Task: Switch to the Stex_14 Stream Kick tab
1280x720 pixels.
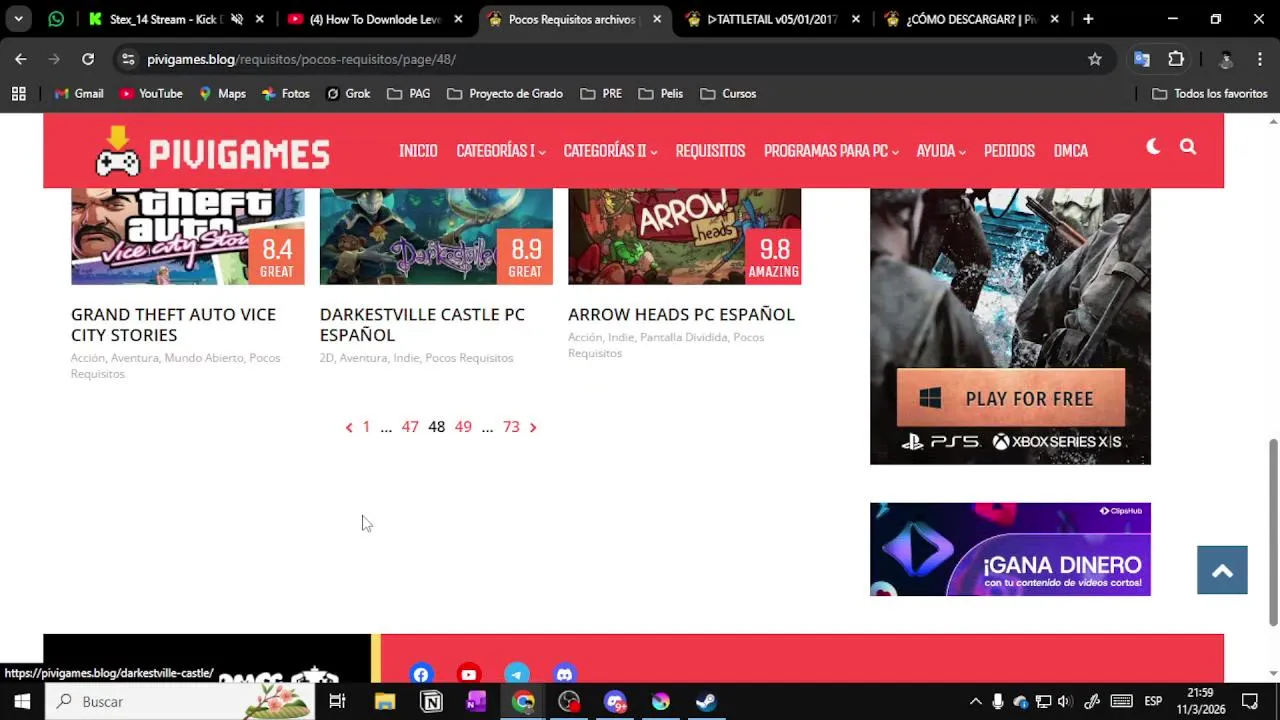Action: point(165,19)
